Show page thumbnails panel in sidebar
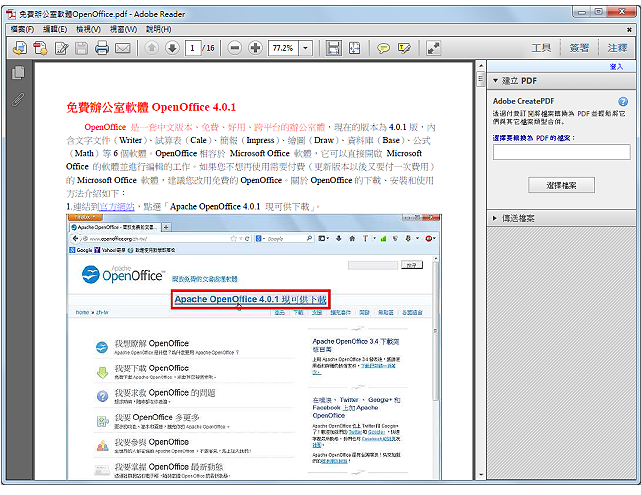 [x=18, y=73]
